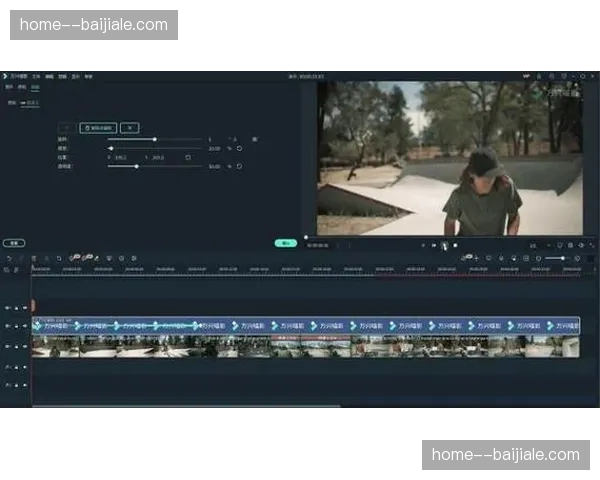Open the preview quality dropdown

point(536,245)
